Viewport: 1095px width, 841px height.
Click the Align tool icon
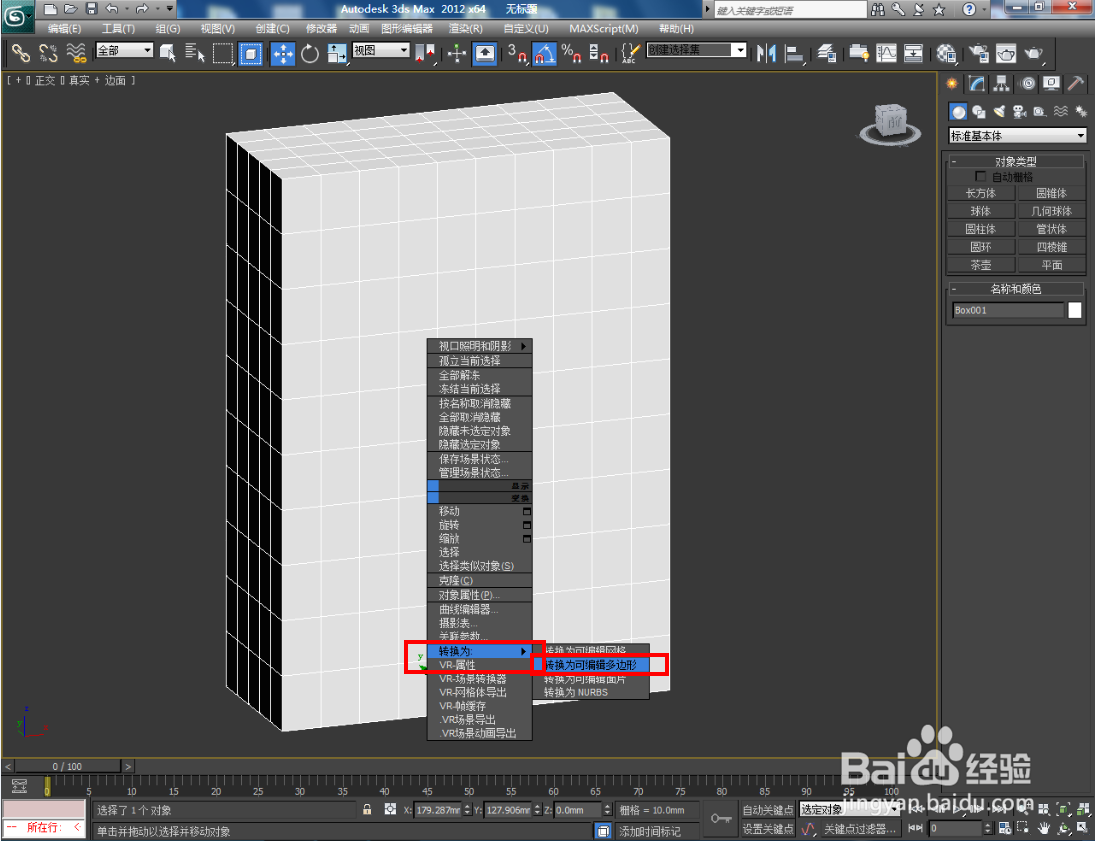(794, 53)
